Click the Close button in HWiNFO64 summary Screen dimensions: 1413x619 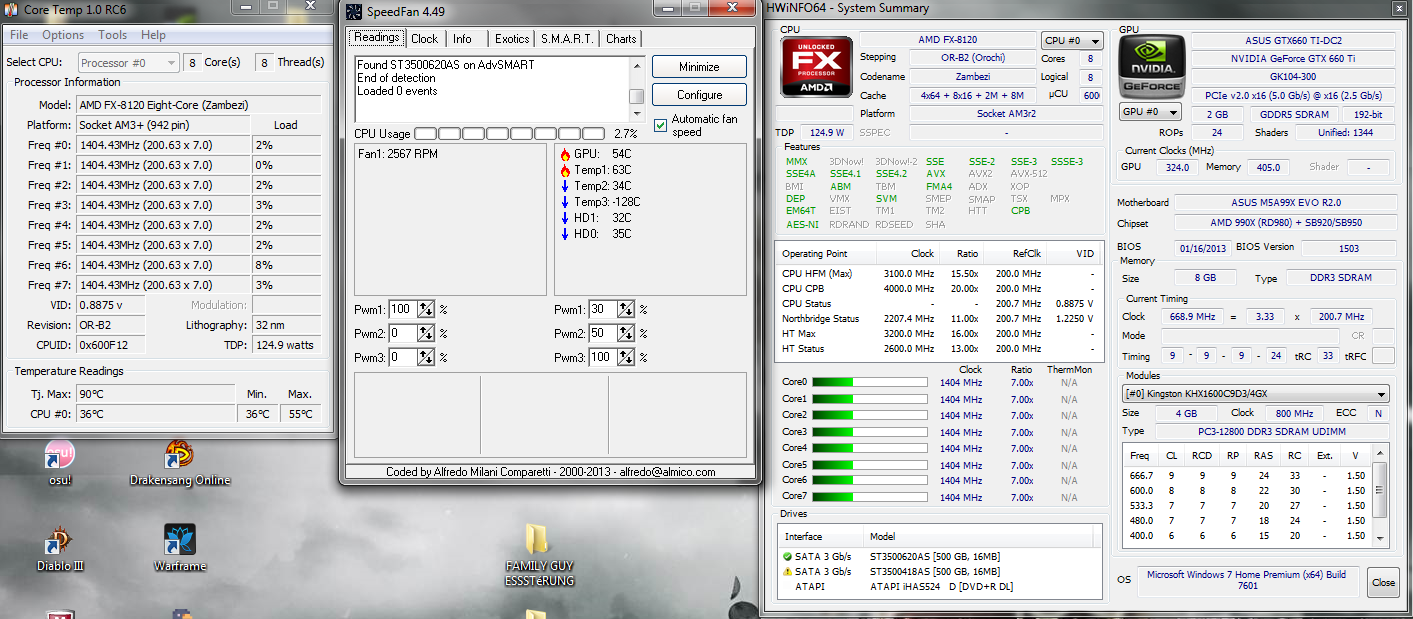click(1384, 582)
